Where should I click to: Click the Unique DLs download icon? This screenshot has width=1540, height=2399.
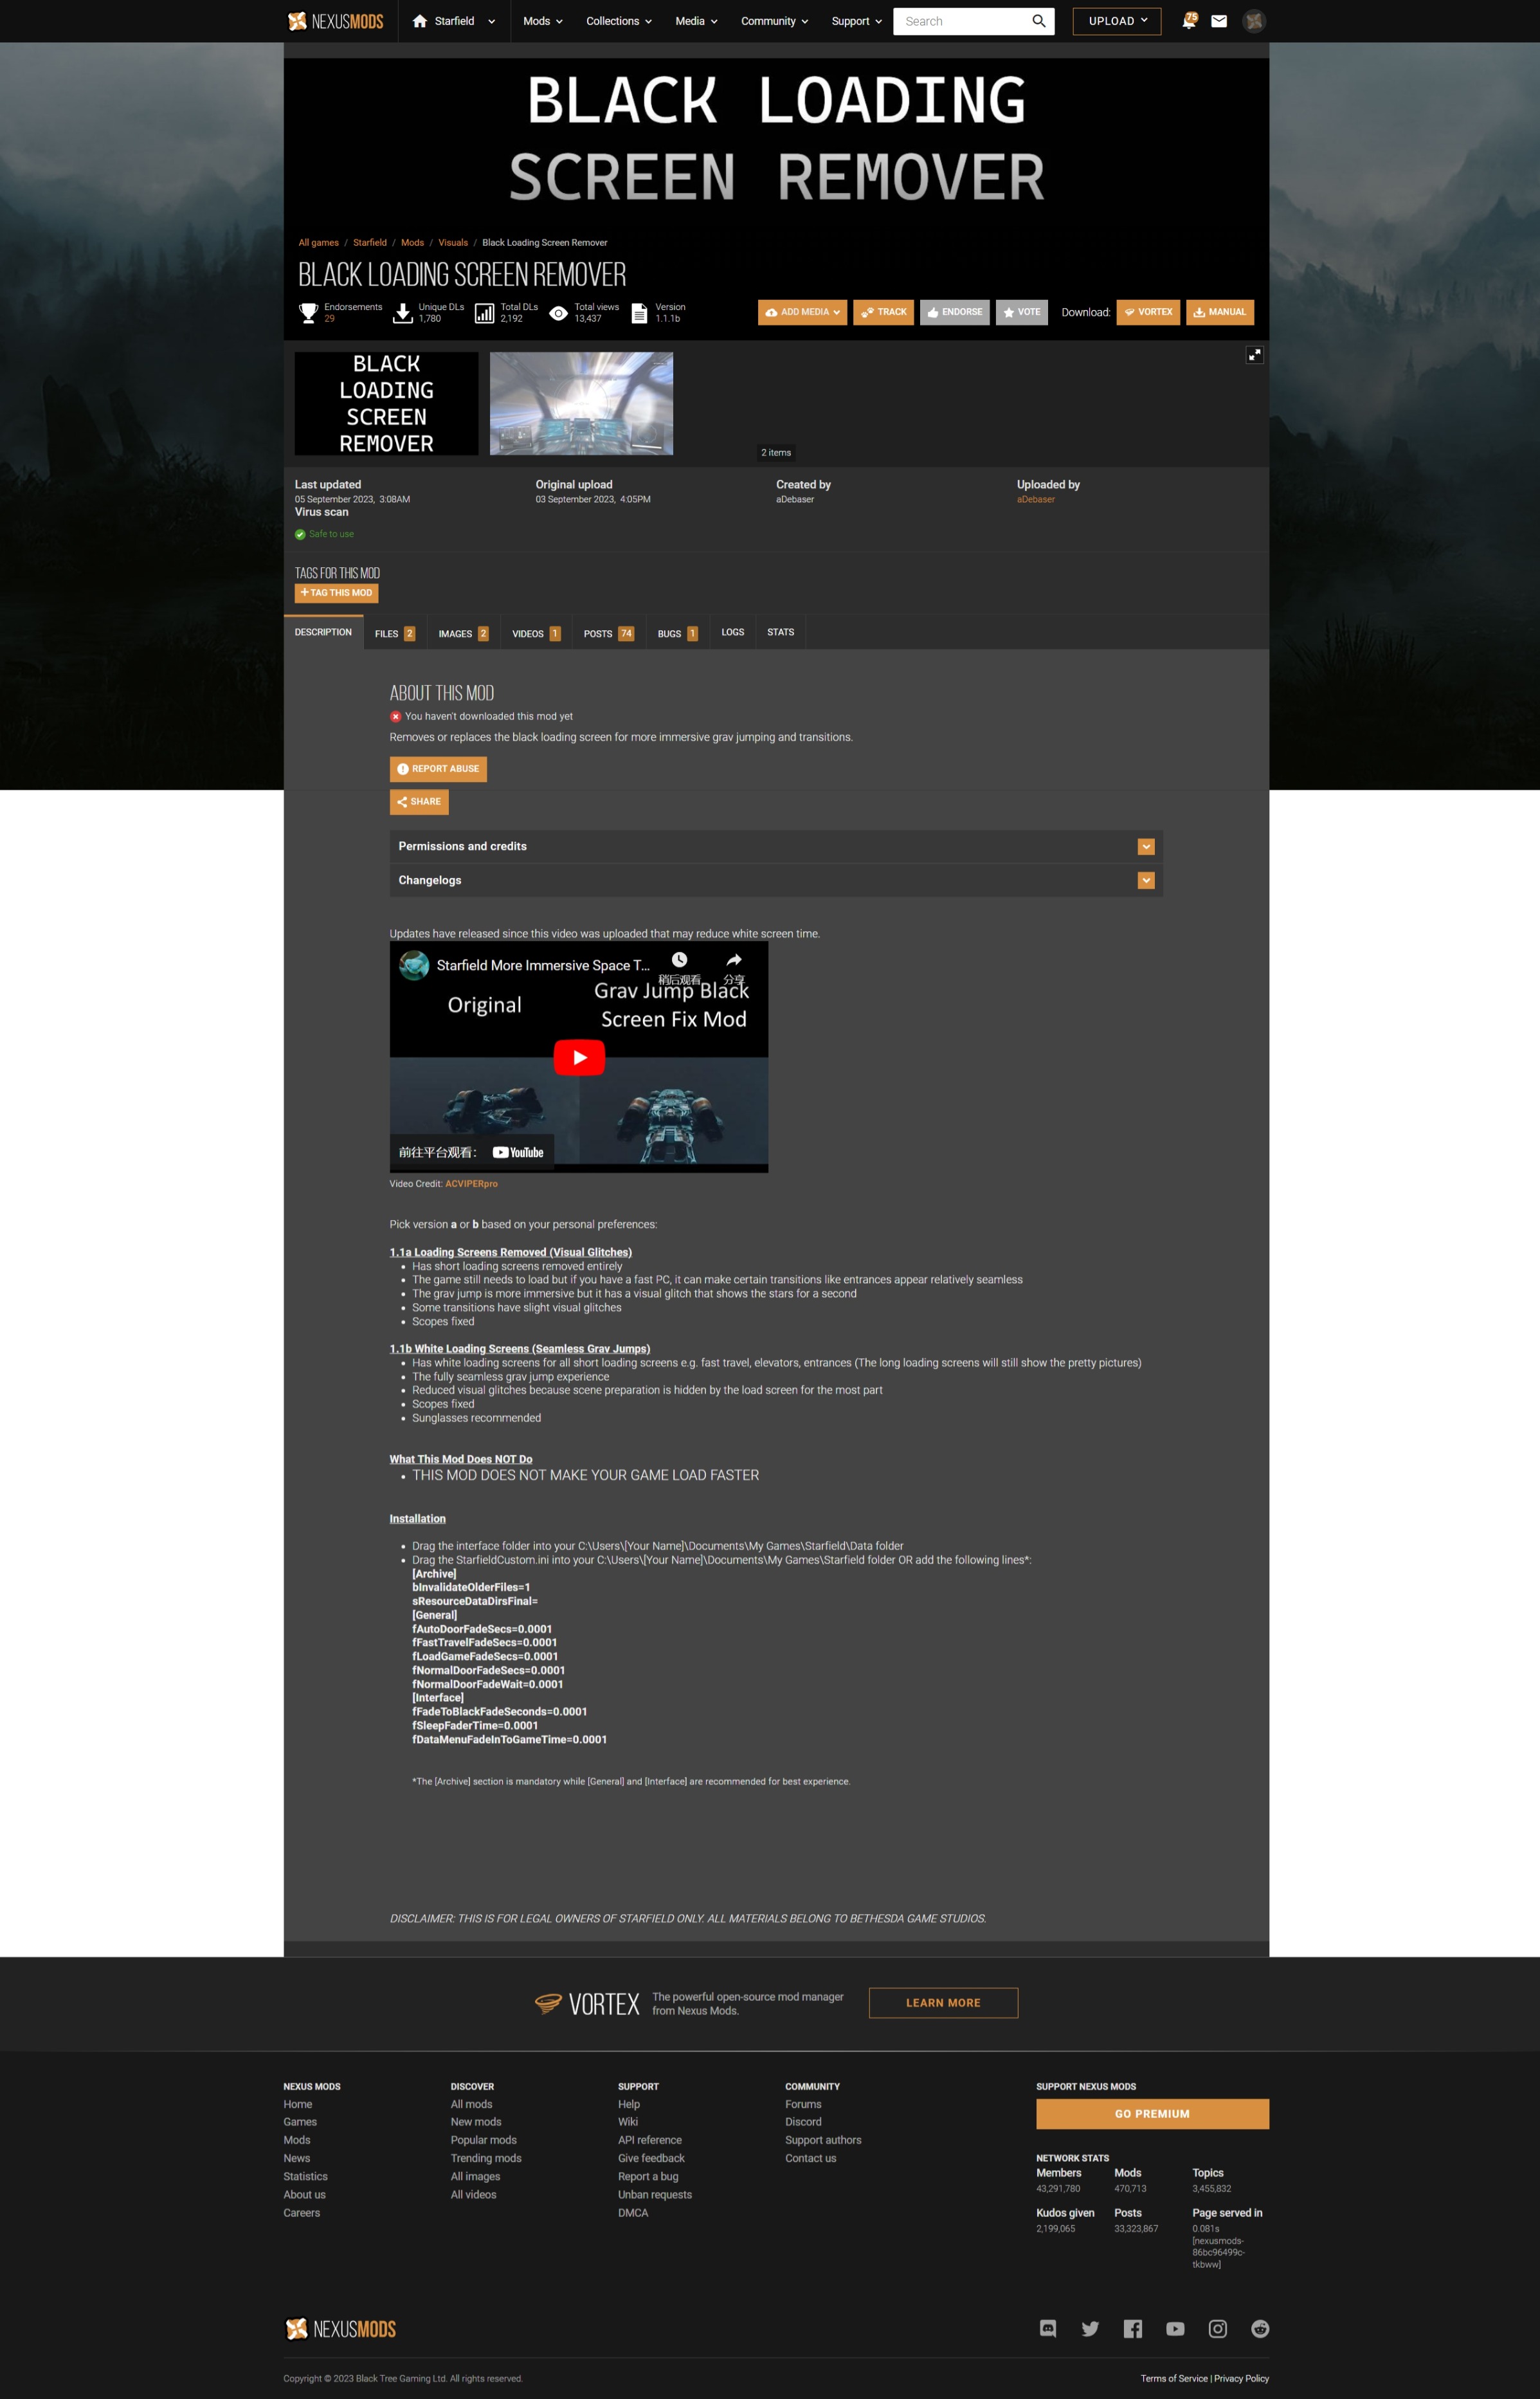(402, 313)
